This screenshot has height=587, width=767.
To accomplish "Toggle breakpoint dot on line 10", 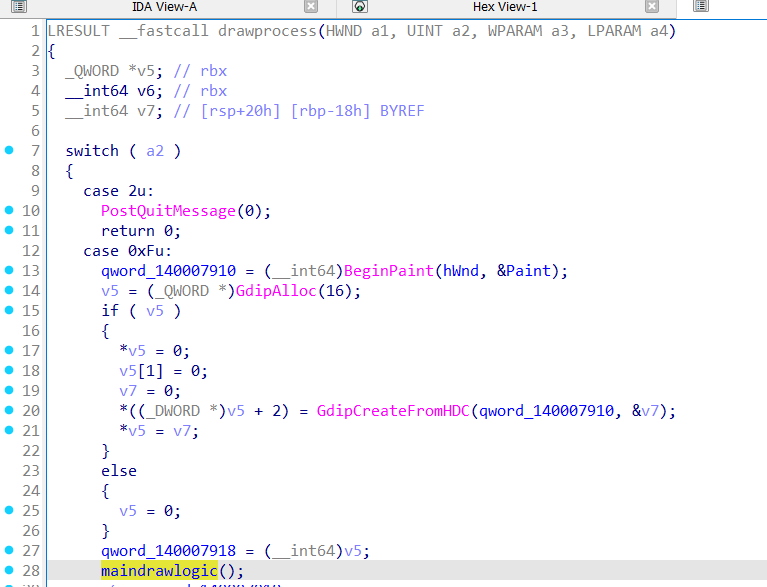I will 9,210.
